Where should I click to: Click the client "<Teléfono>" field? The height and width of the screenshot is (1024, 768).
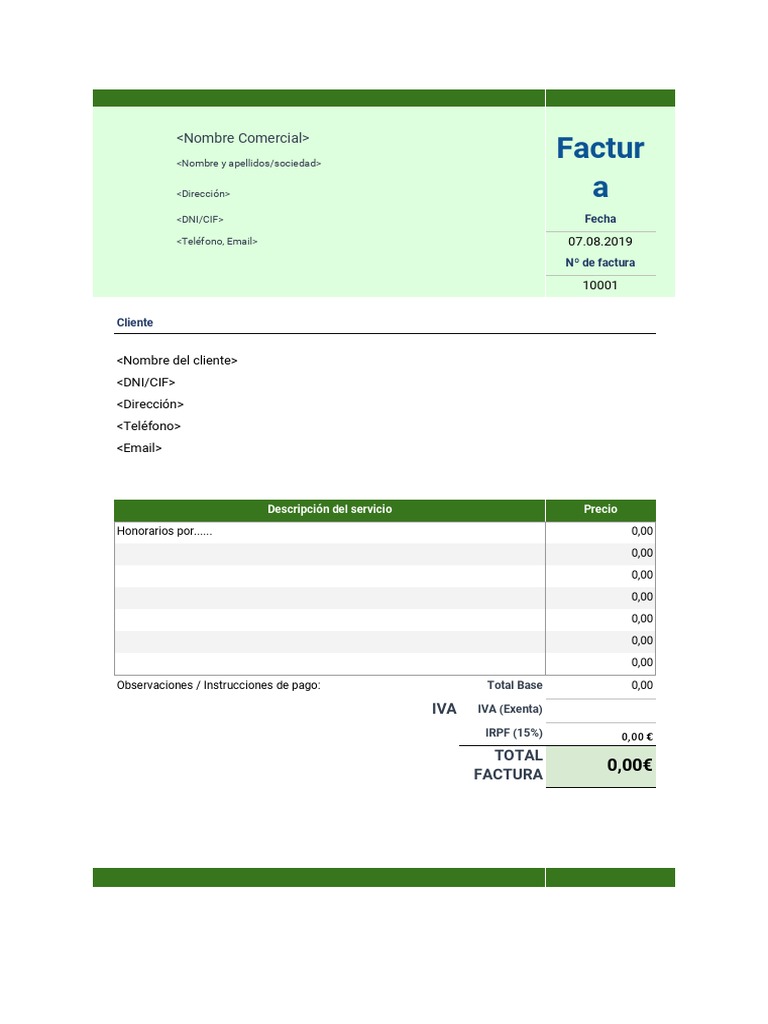(x=149, y=426)
